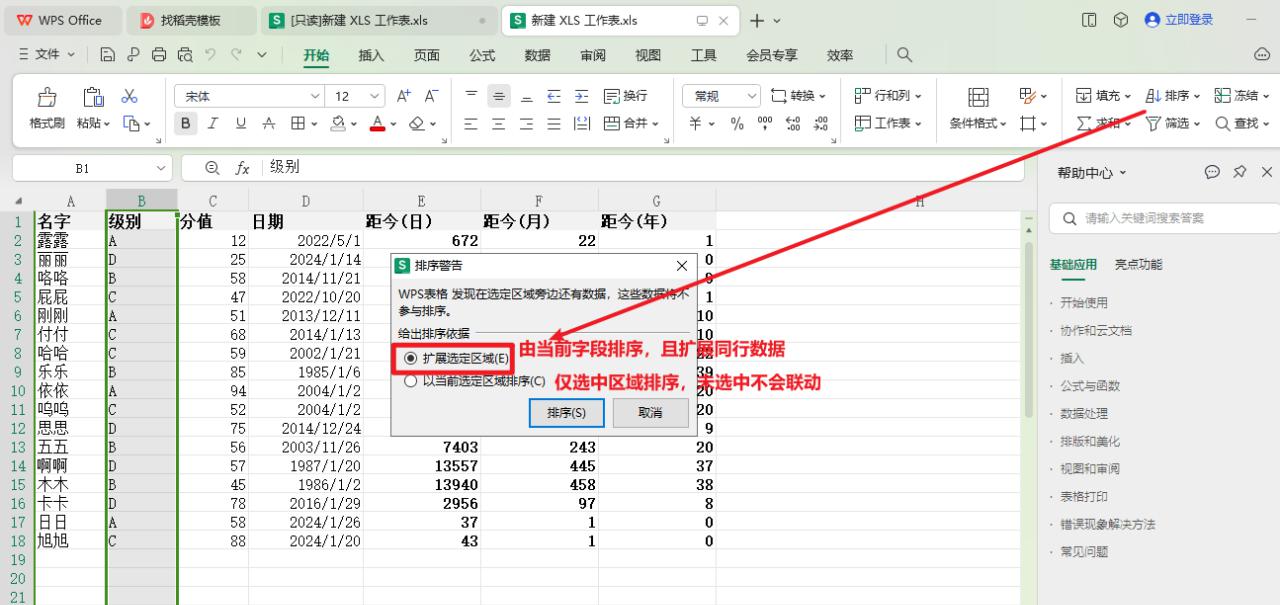Expand the 填充 fill dropdown

pos(1128,96)
